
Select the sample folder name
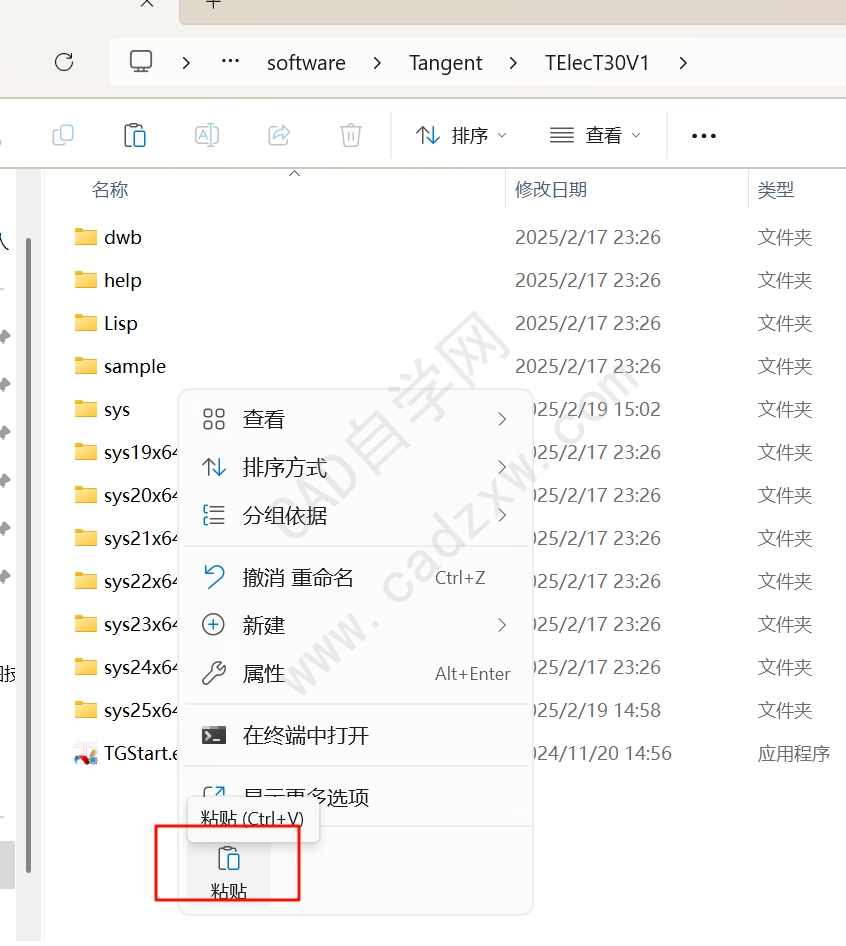[x=135, y=366]
